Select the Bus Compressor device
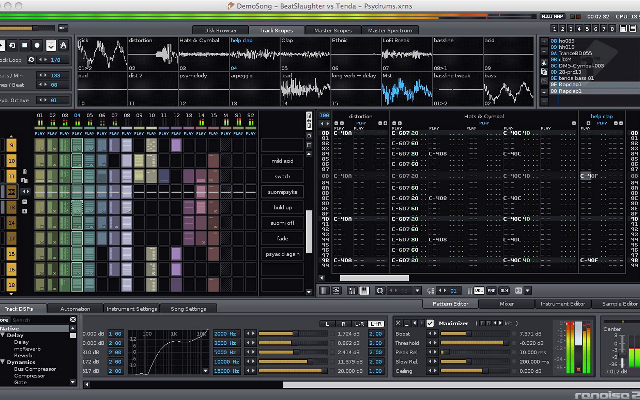 [x=35, y=369]
